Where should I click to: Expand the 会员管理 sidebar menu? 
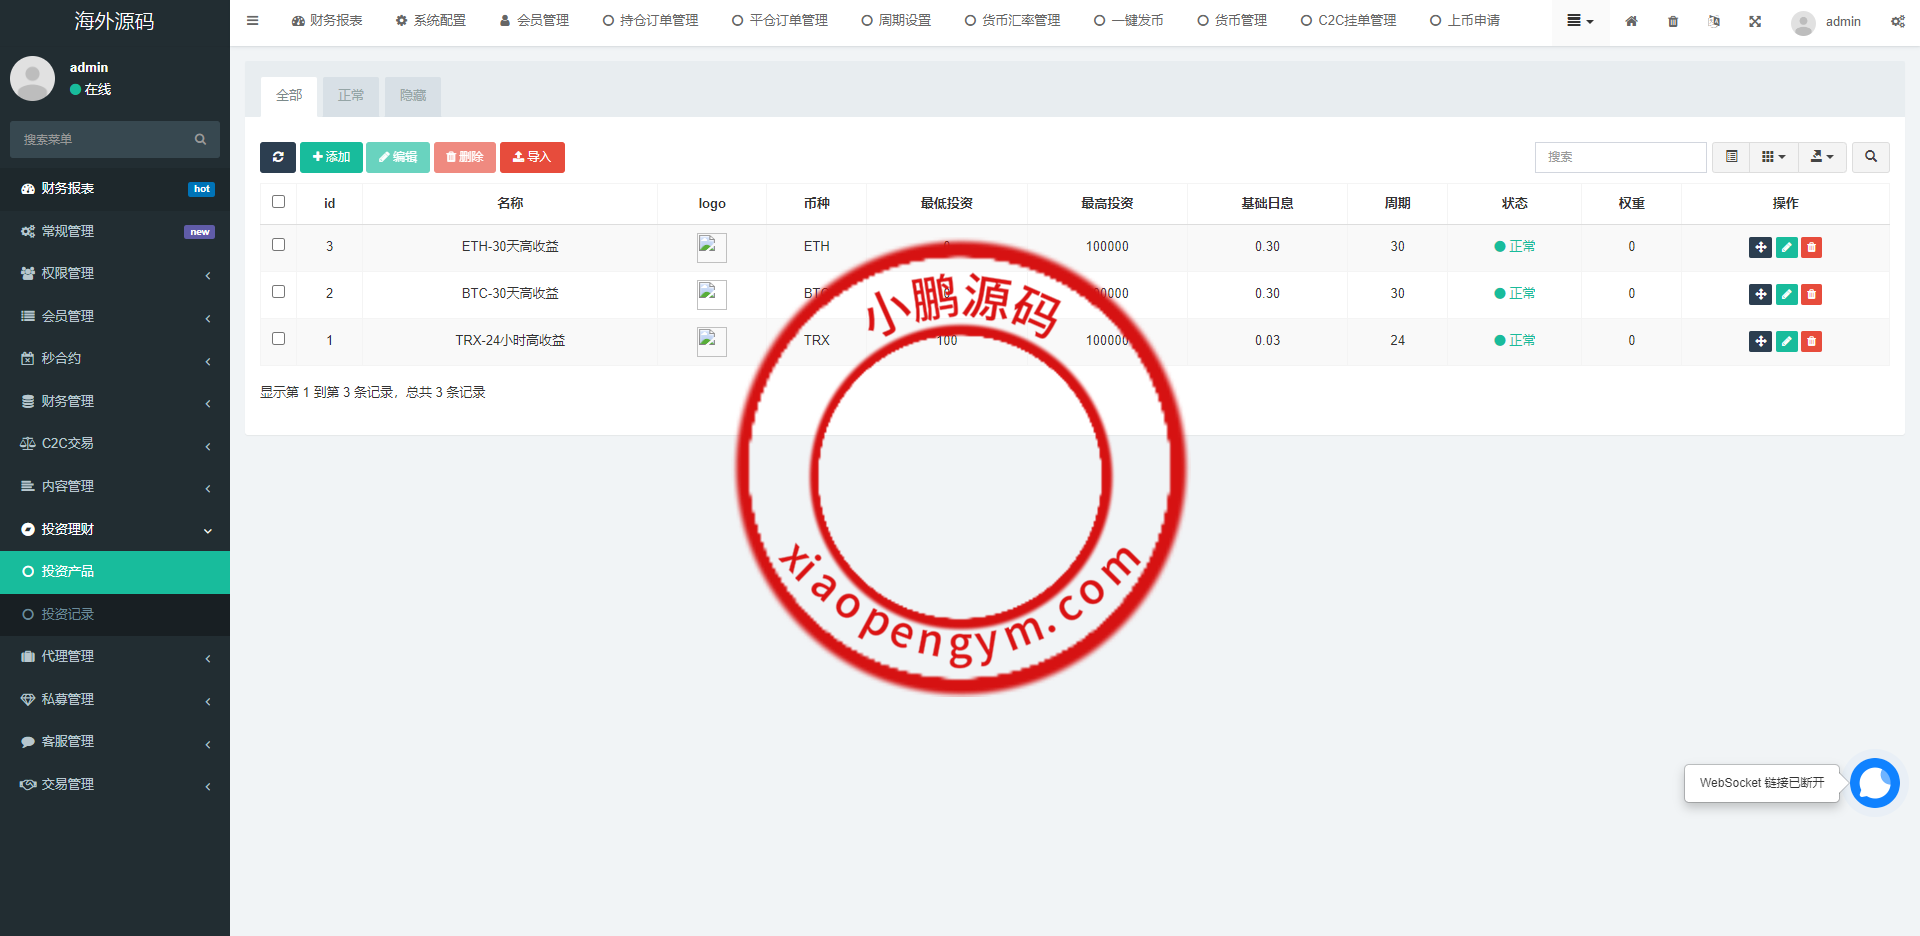[115, 316]
